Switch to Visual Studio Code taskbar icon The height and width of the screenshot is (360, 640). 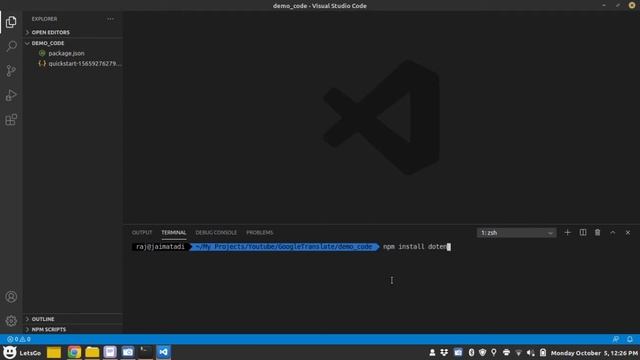[164, 352]
